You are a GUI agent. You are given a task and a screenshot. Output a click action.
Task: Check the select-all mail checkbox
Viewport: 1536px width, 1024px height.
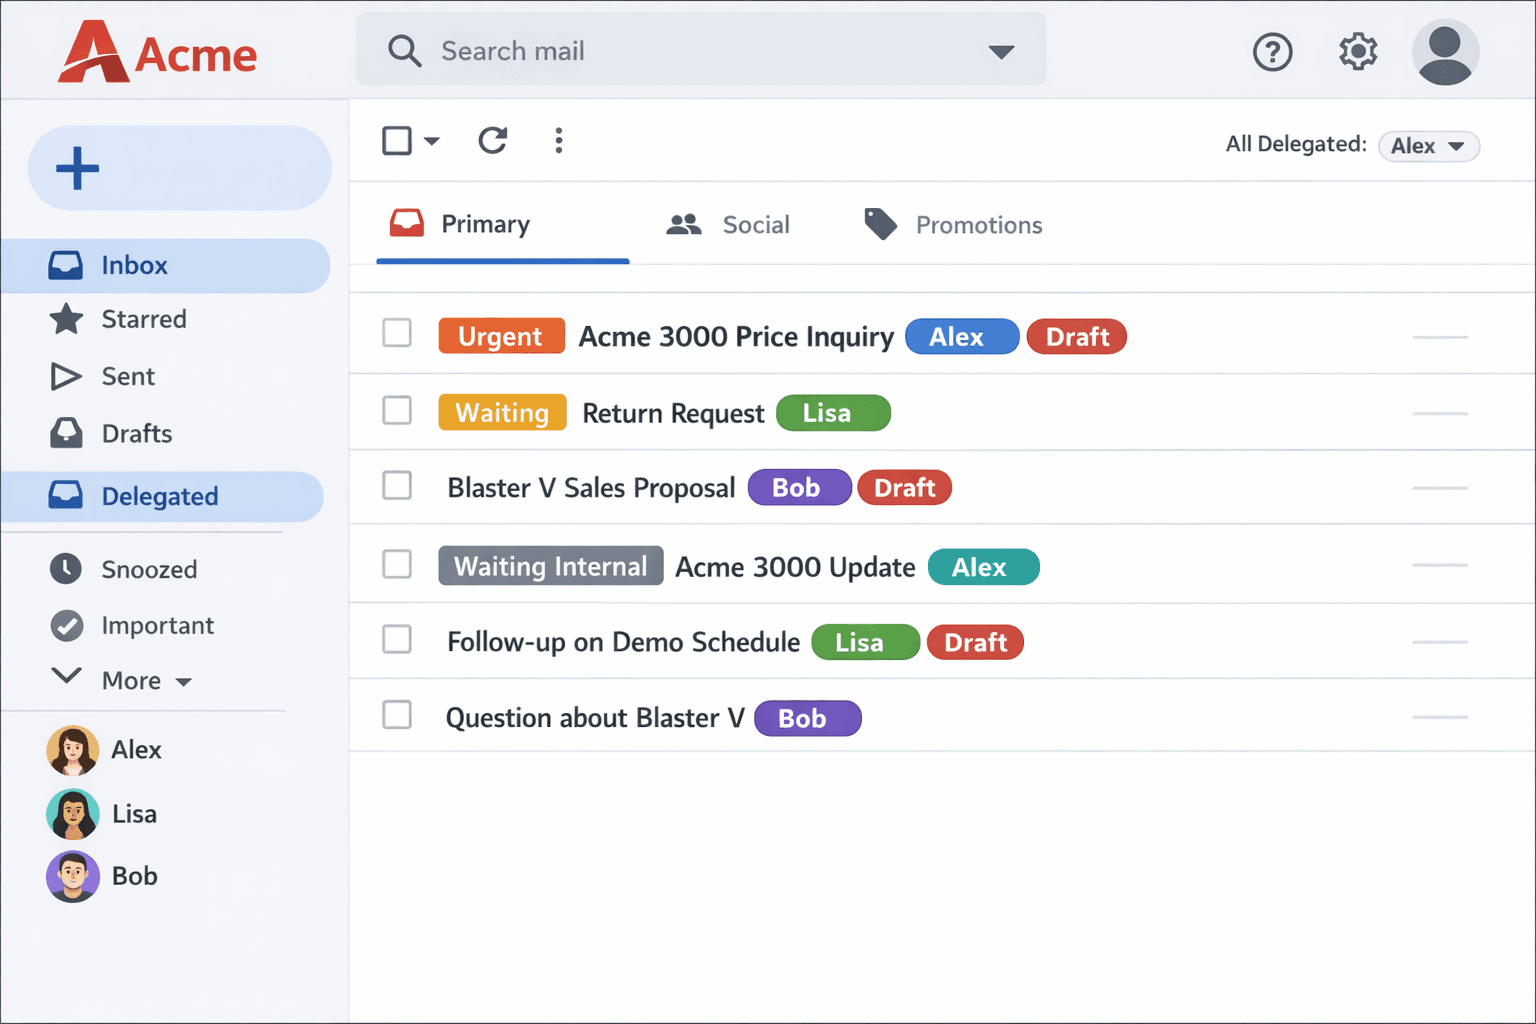click(x=396, y=141)
